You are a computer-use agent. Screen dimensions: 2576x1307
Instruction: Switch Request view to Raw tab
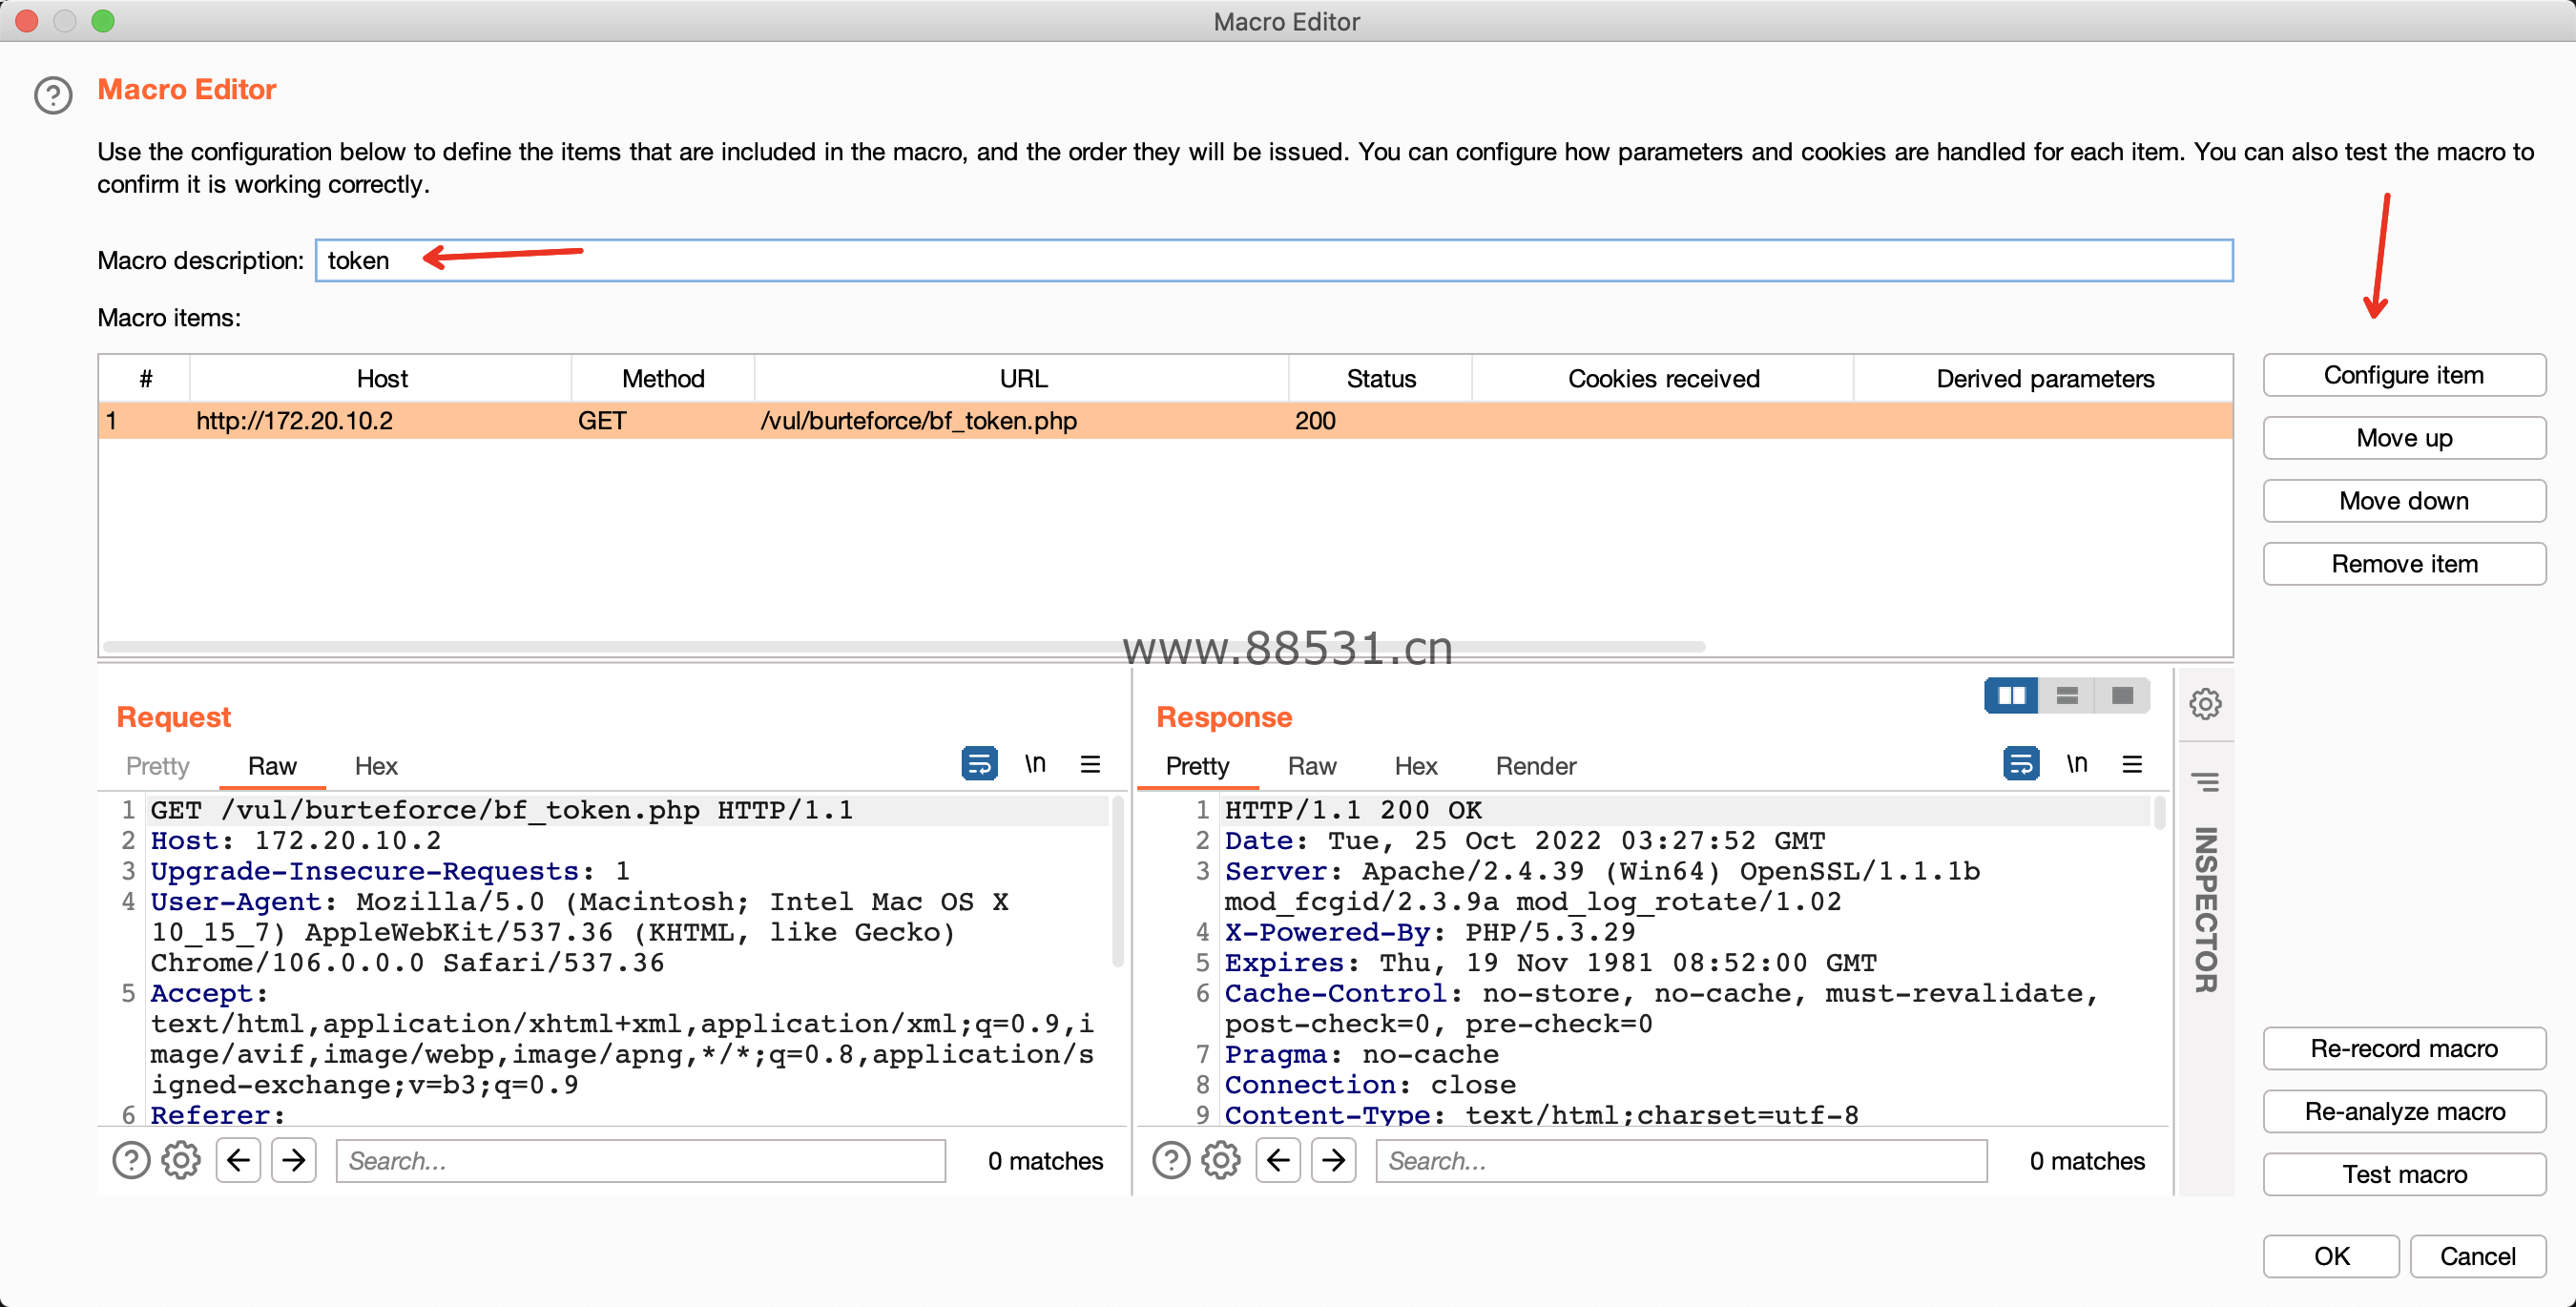tap(272, 766)
